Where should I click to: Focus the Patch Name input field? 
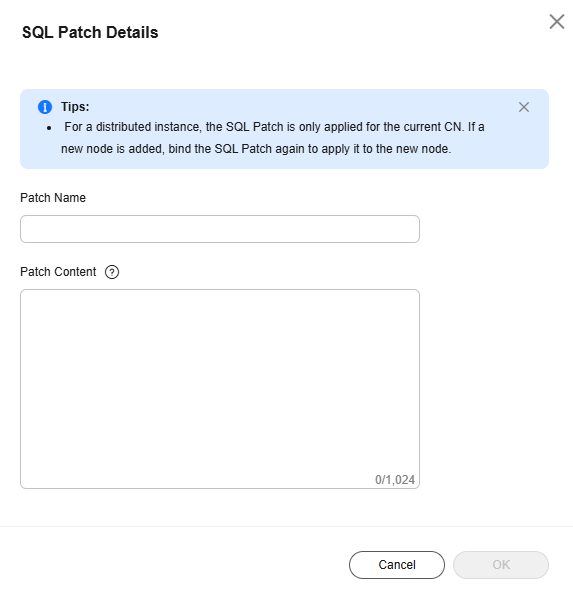[220, 229]
